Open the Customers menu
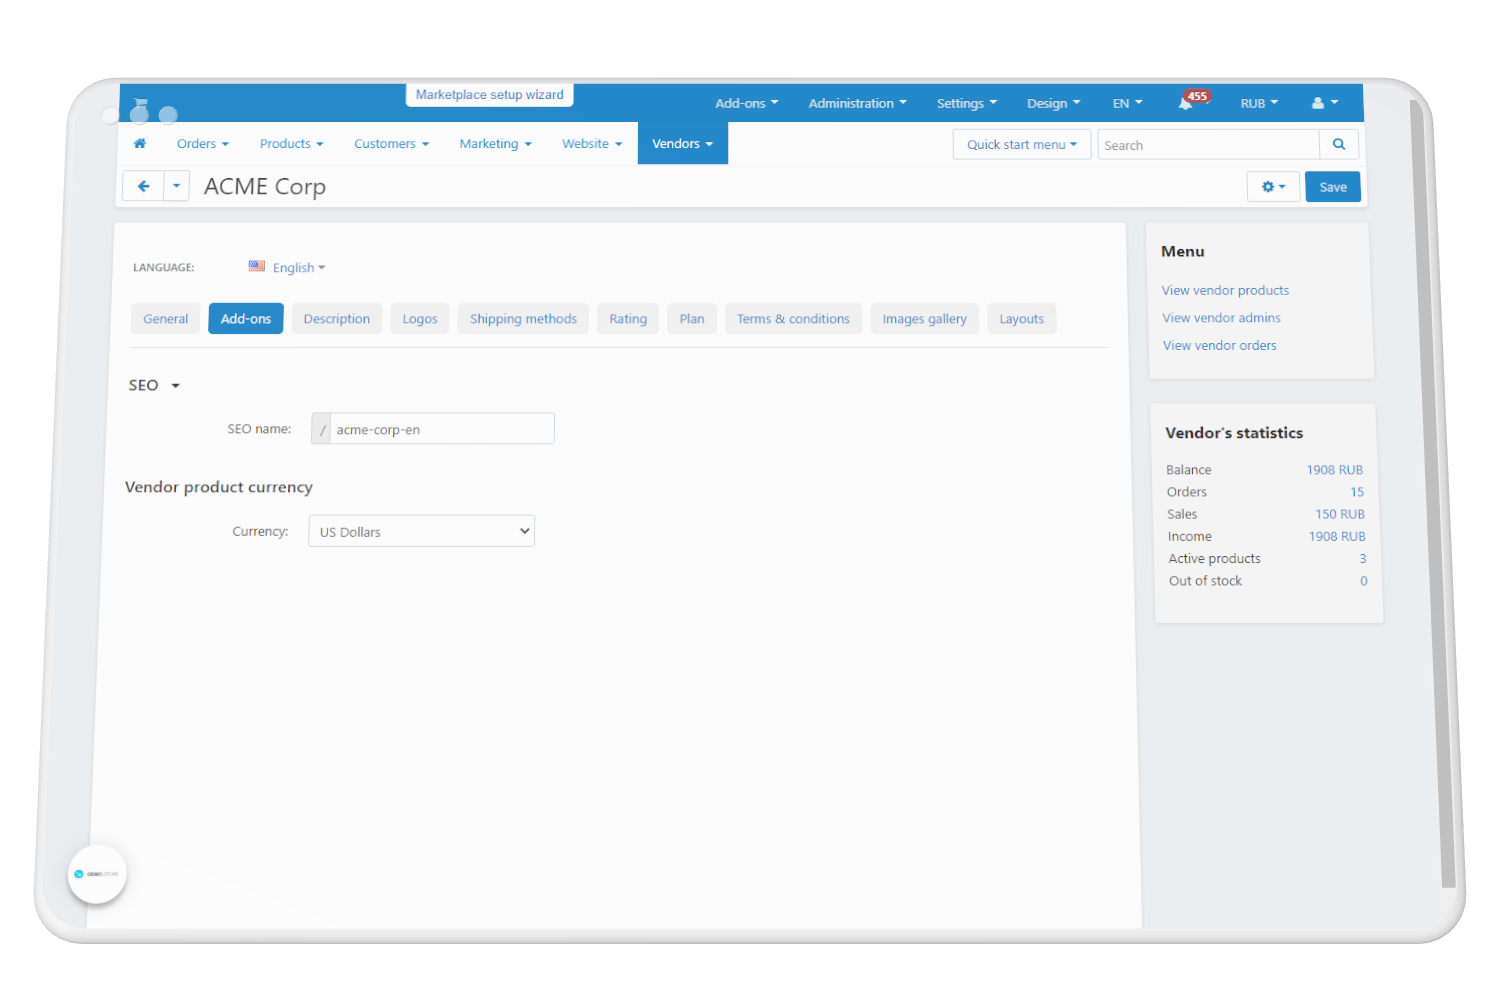This screenshot has height=1000, width=1500. (391, 144)
